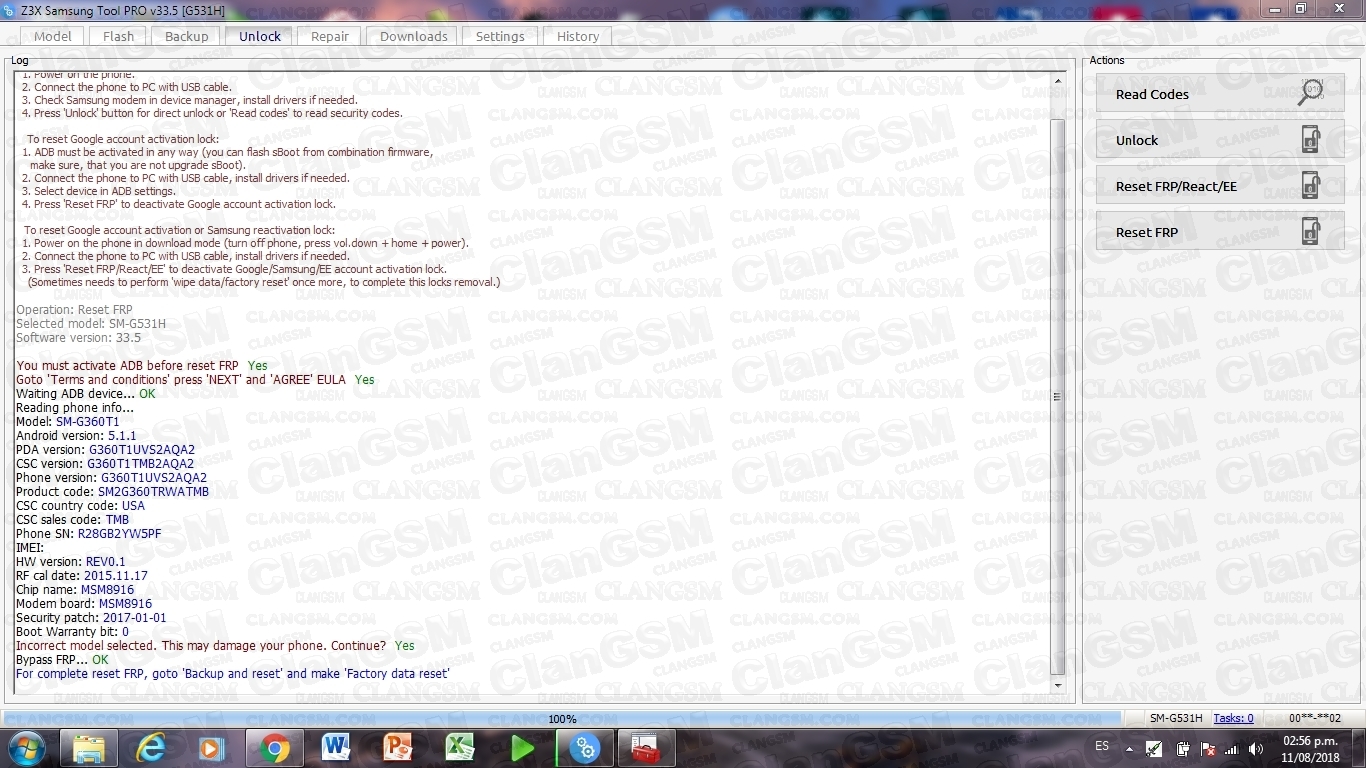1366x768 pixels.
Task: Open the red toolbox taskbar app
Action: 647,748
